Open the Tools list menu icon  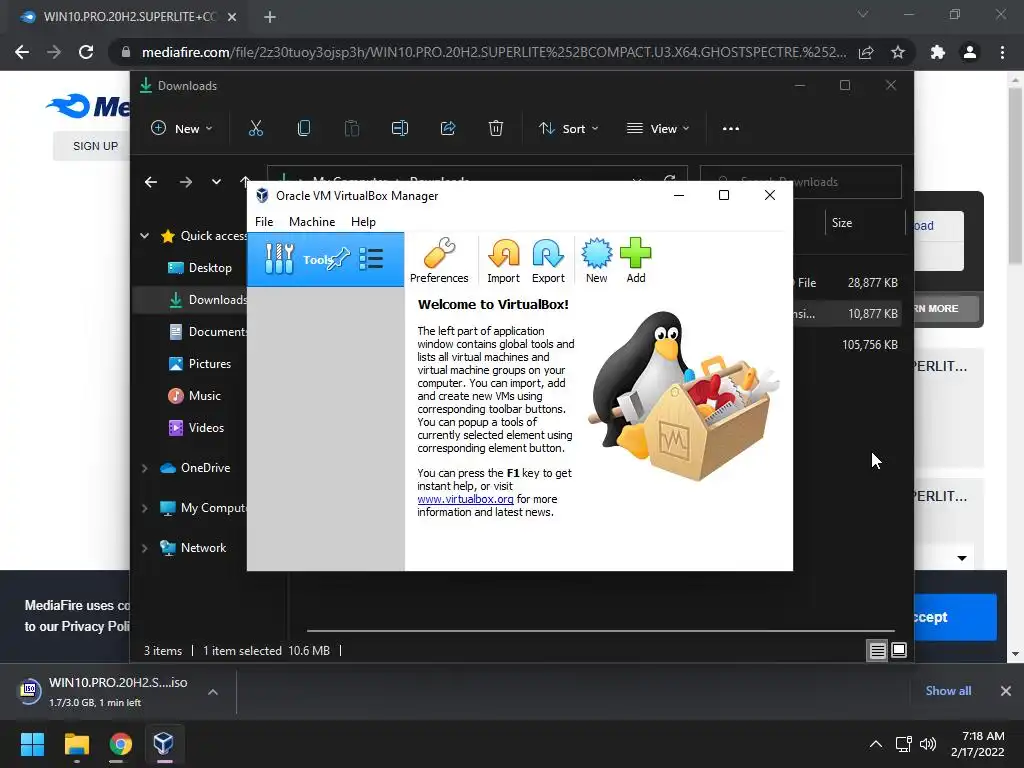click(371, 259)
